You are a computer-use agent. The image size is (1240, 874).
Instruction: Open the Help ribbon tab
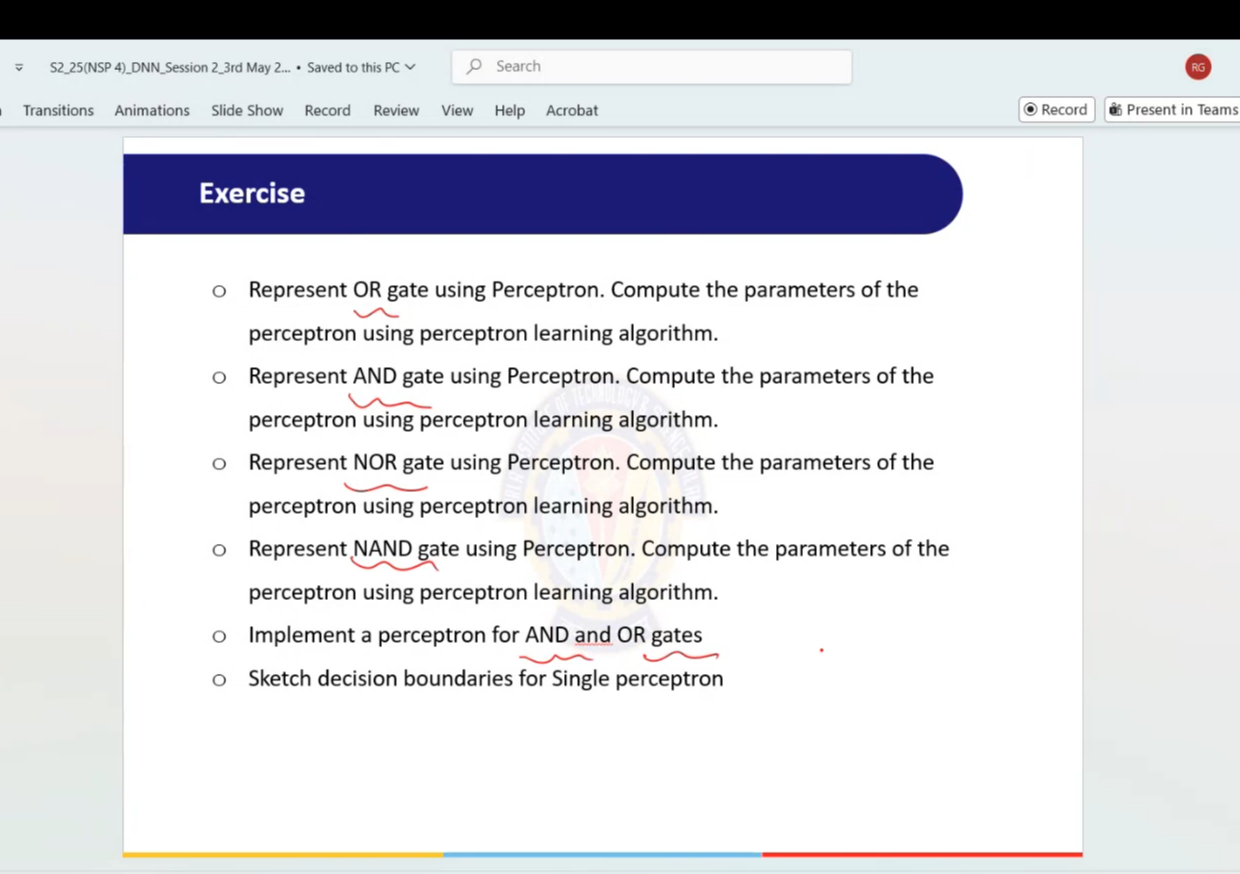(509, 110)
